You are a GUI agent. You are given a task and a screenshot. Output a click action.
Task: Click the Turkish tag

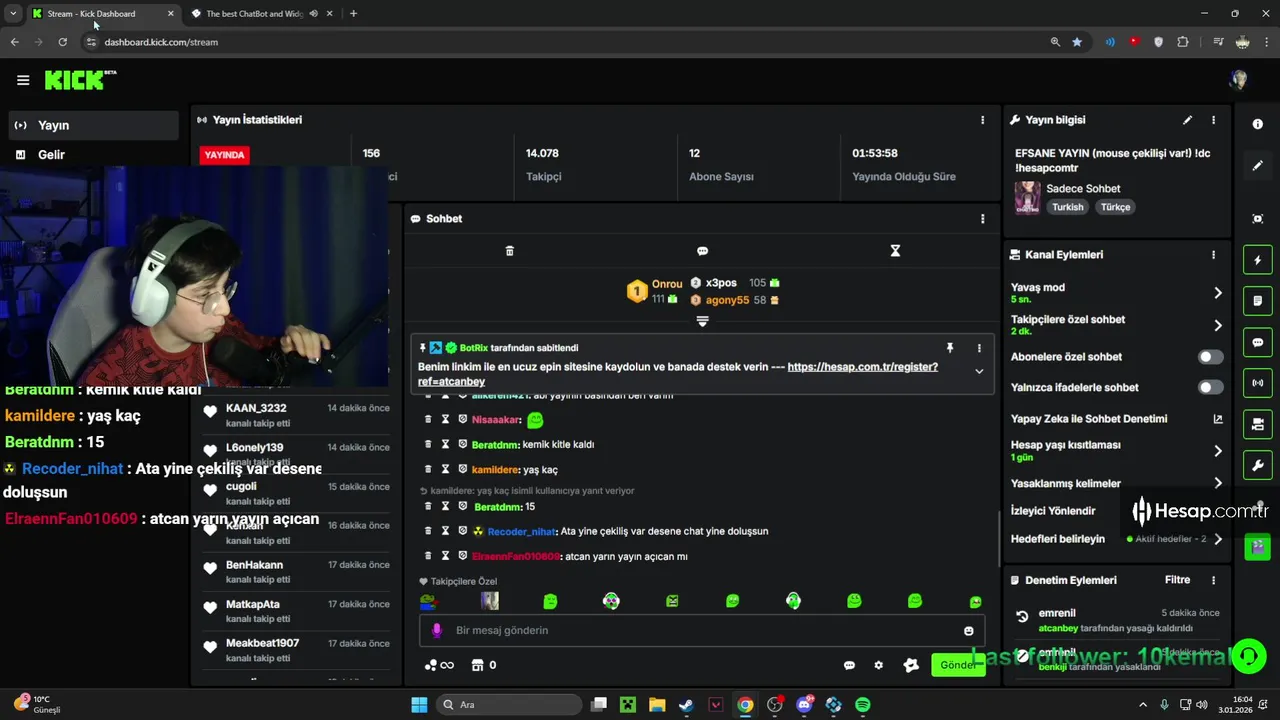click(1067, 207)
